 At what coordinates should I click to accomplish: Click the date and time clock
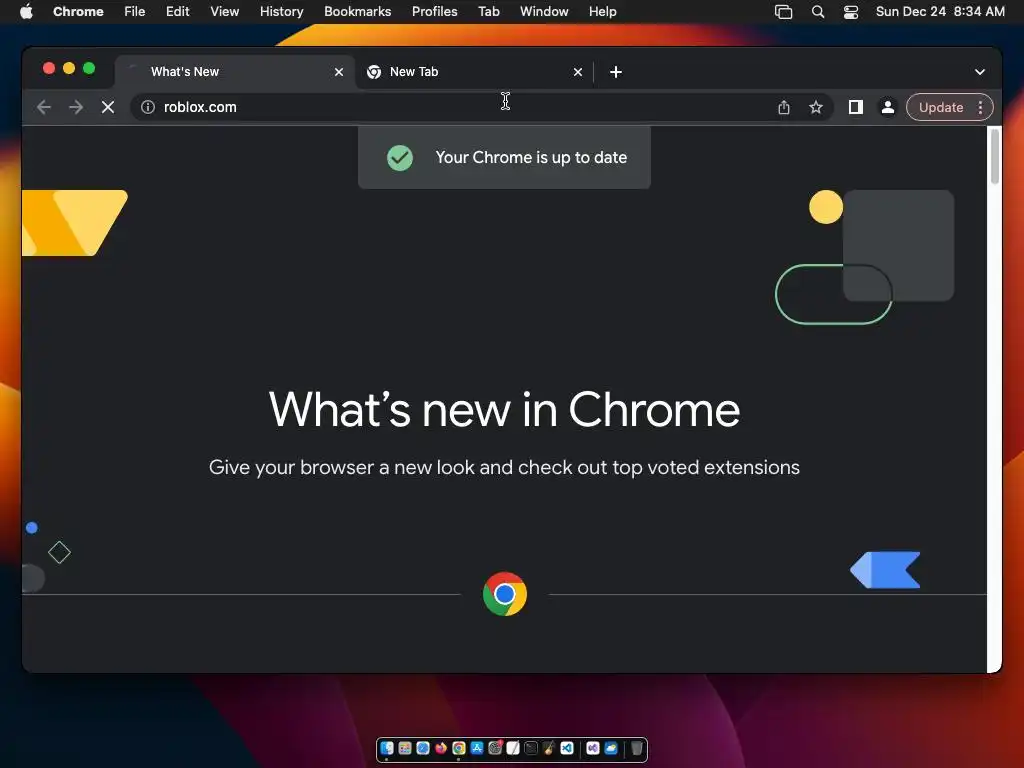click(940, 11)
